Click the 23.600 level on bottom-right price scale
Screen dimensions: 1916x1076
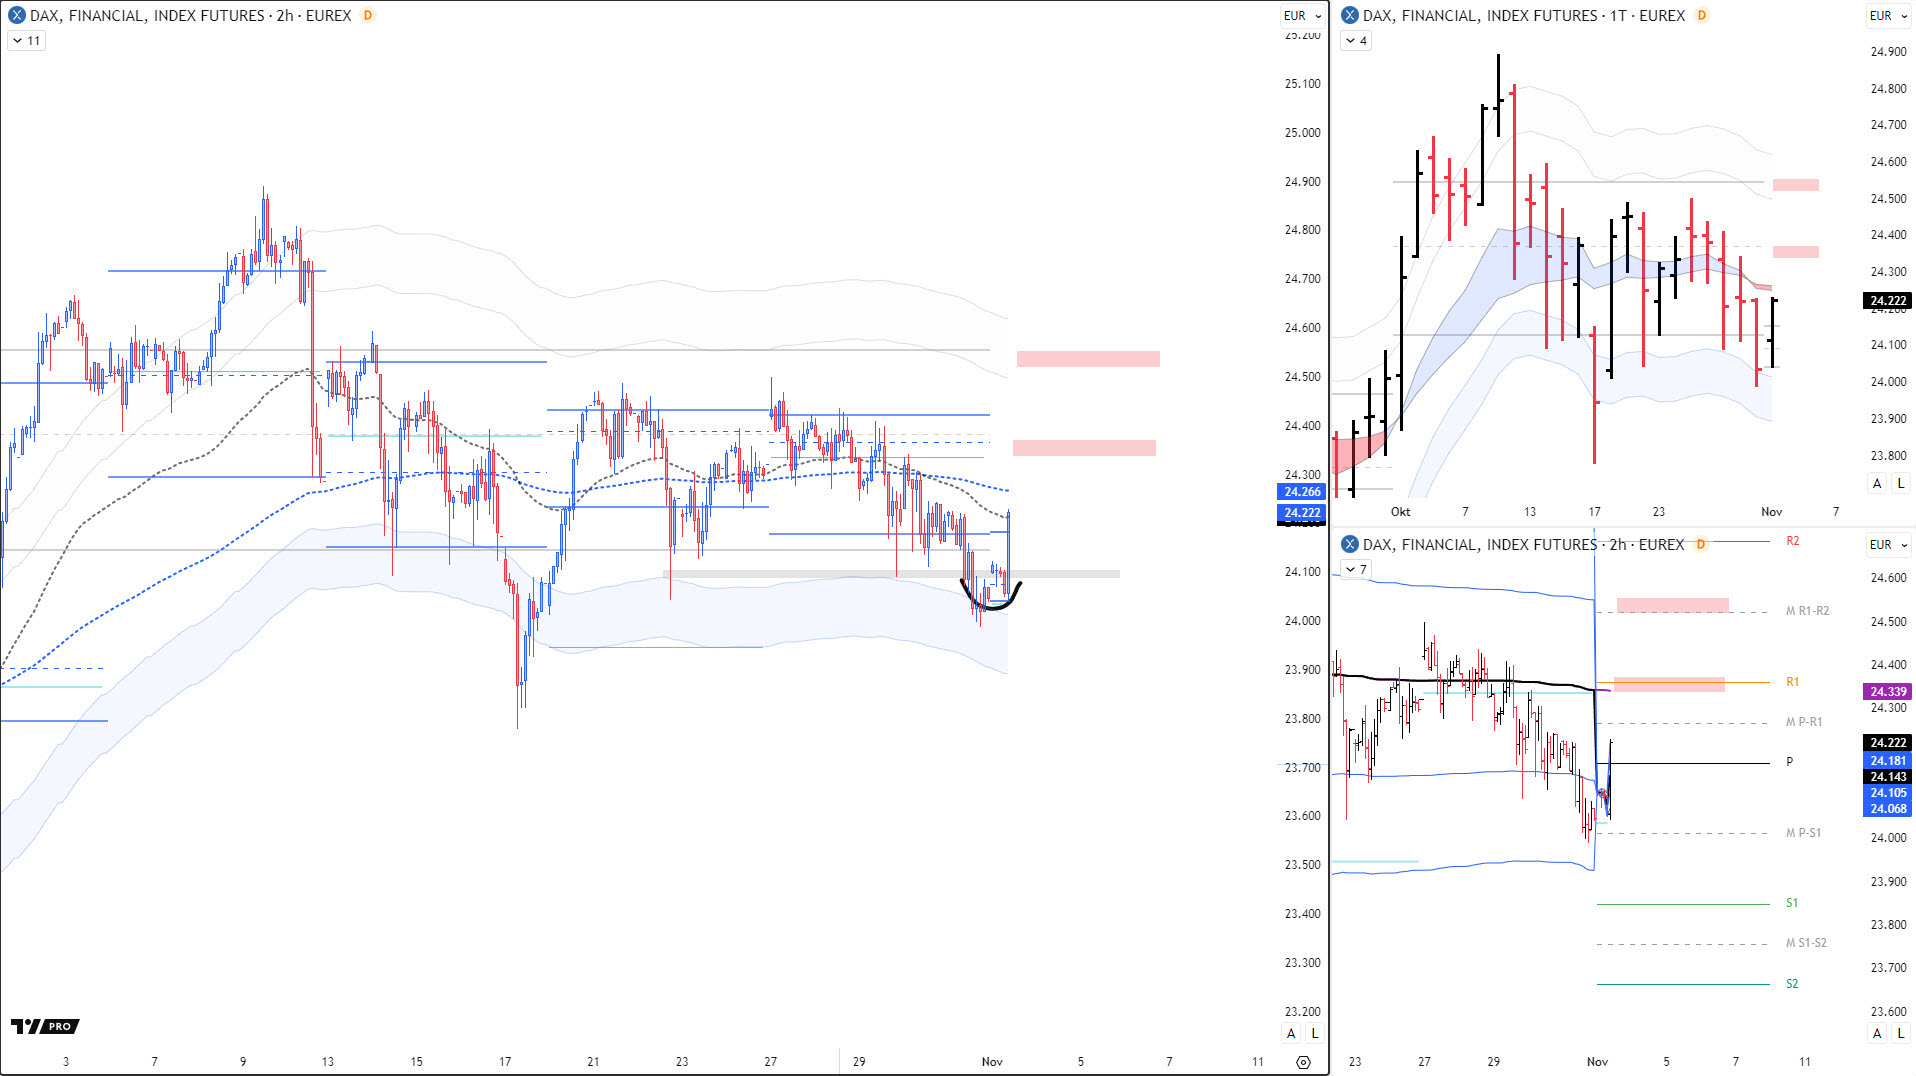pos(1888,1012)
